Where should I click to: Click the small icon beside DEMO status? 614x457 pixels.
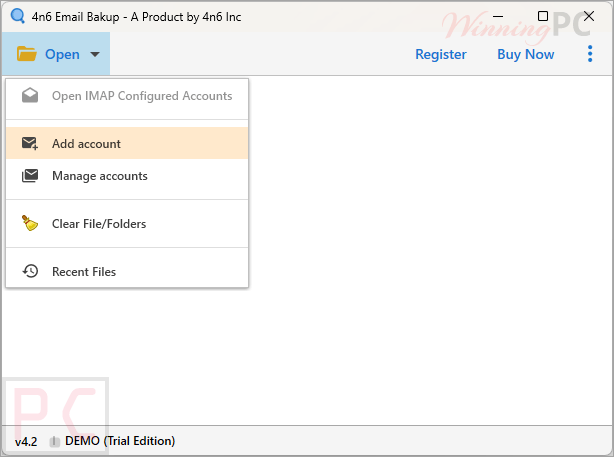(x=54, y=442)
